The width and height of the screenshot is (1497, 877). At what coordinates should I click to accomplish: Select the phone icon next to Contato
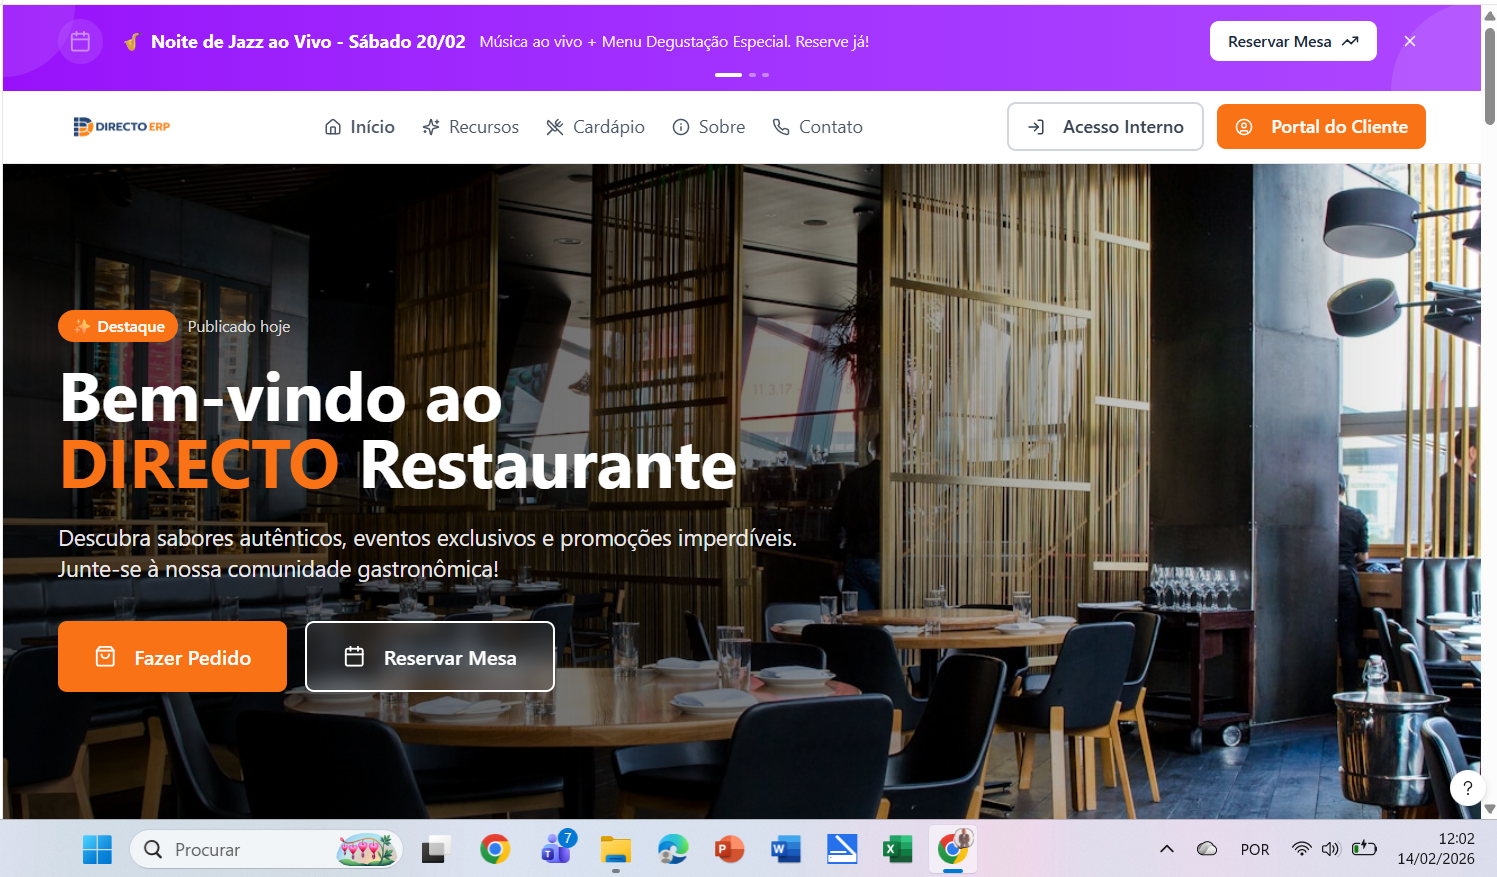tap(781, 126)
